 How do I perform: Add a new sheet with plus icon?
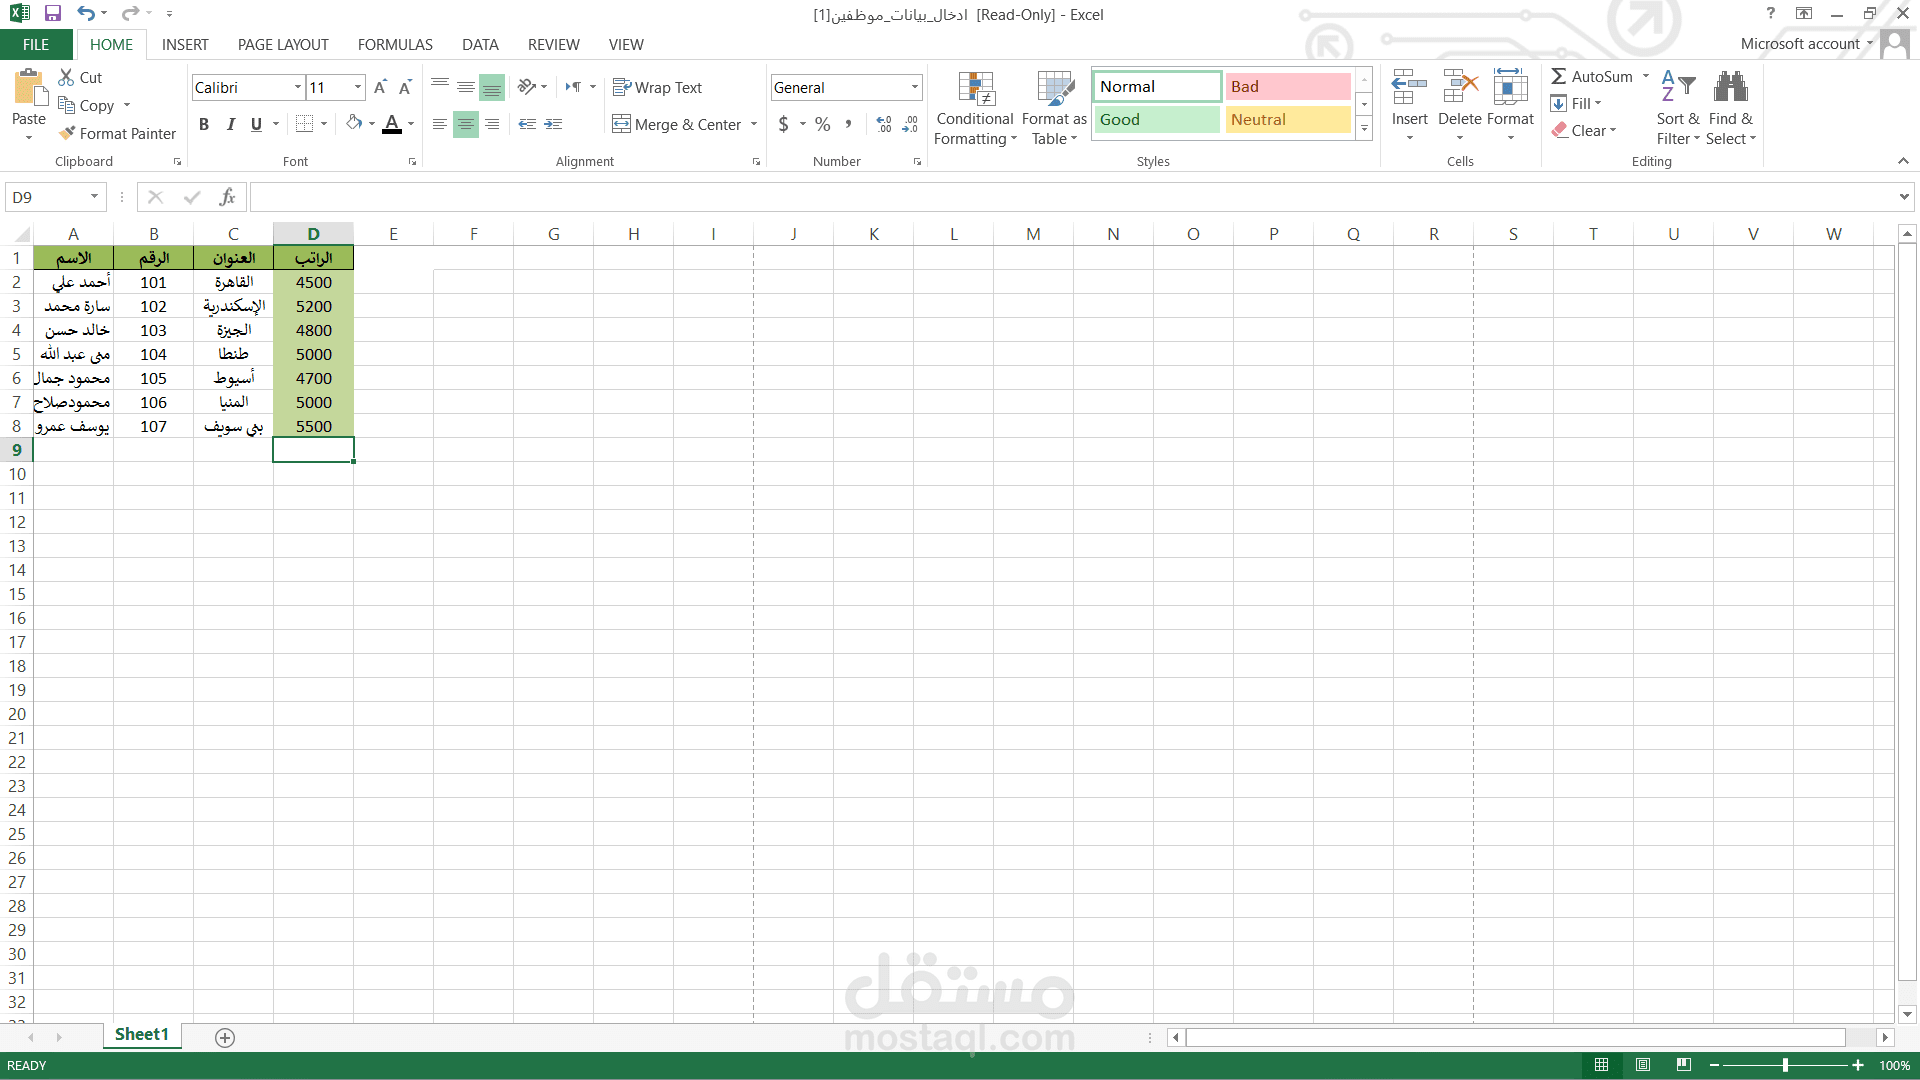[225, 1037]
